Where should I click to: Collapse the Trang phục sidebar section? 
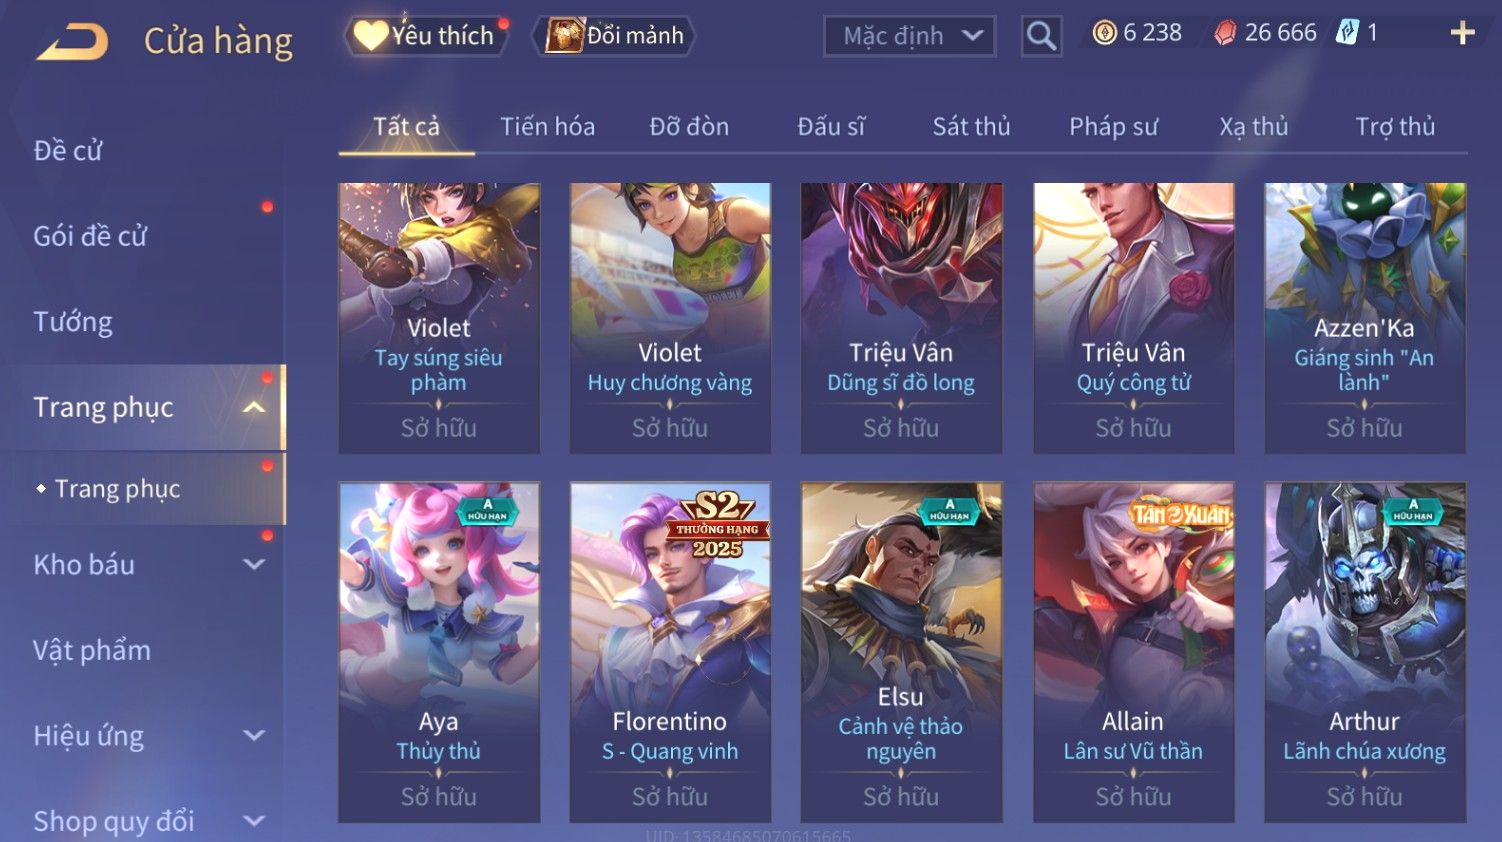click(254, 407)
